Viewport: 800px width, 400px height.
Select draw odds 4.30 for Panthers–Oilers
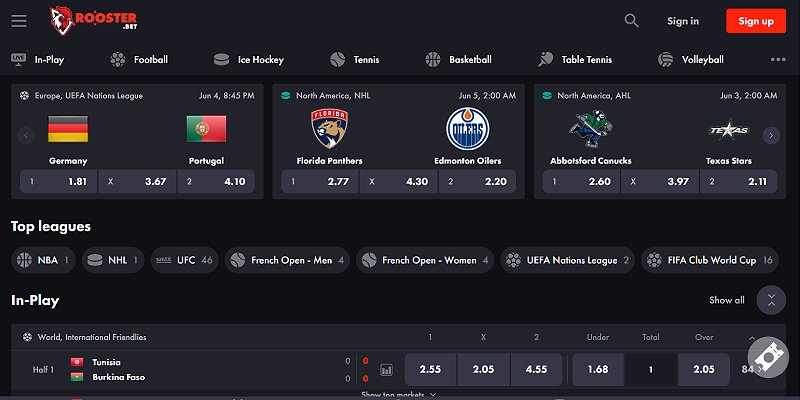coord(398,181)
